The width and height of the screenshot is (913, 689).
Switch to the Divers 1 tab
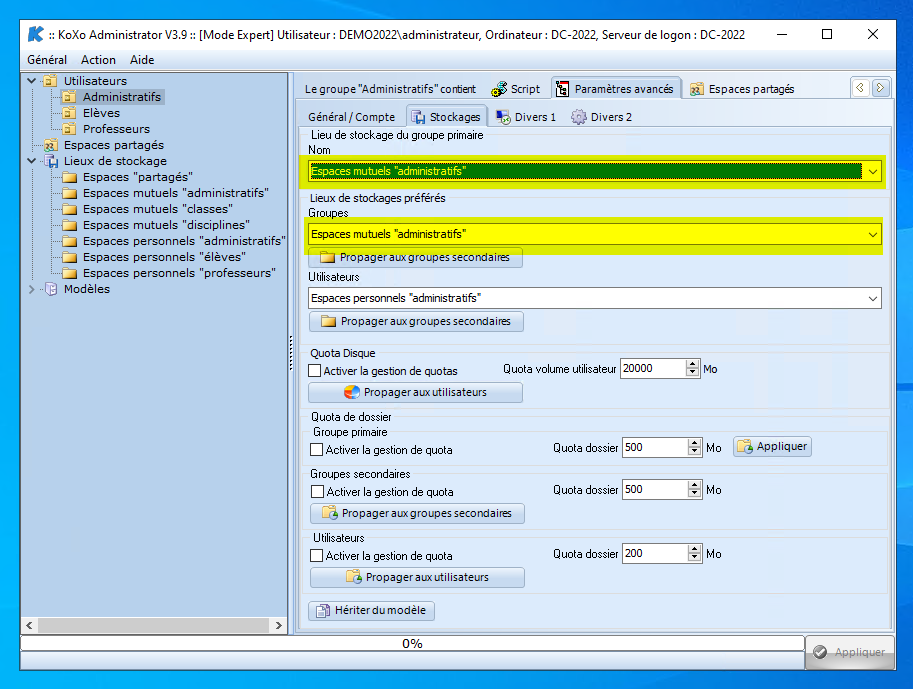526,117
